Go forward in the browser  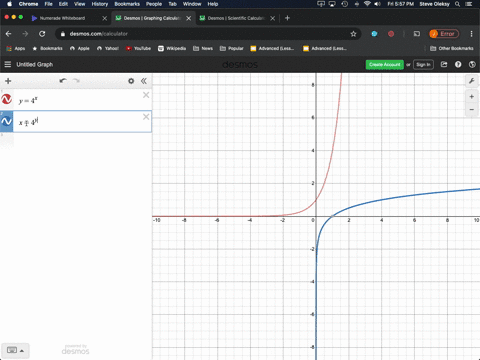25,34
